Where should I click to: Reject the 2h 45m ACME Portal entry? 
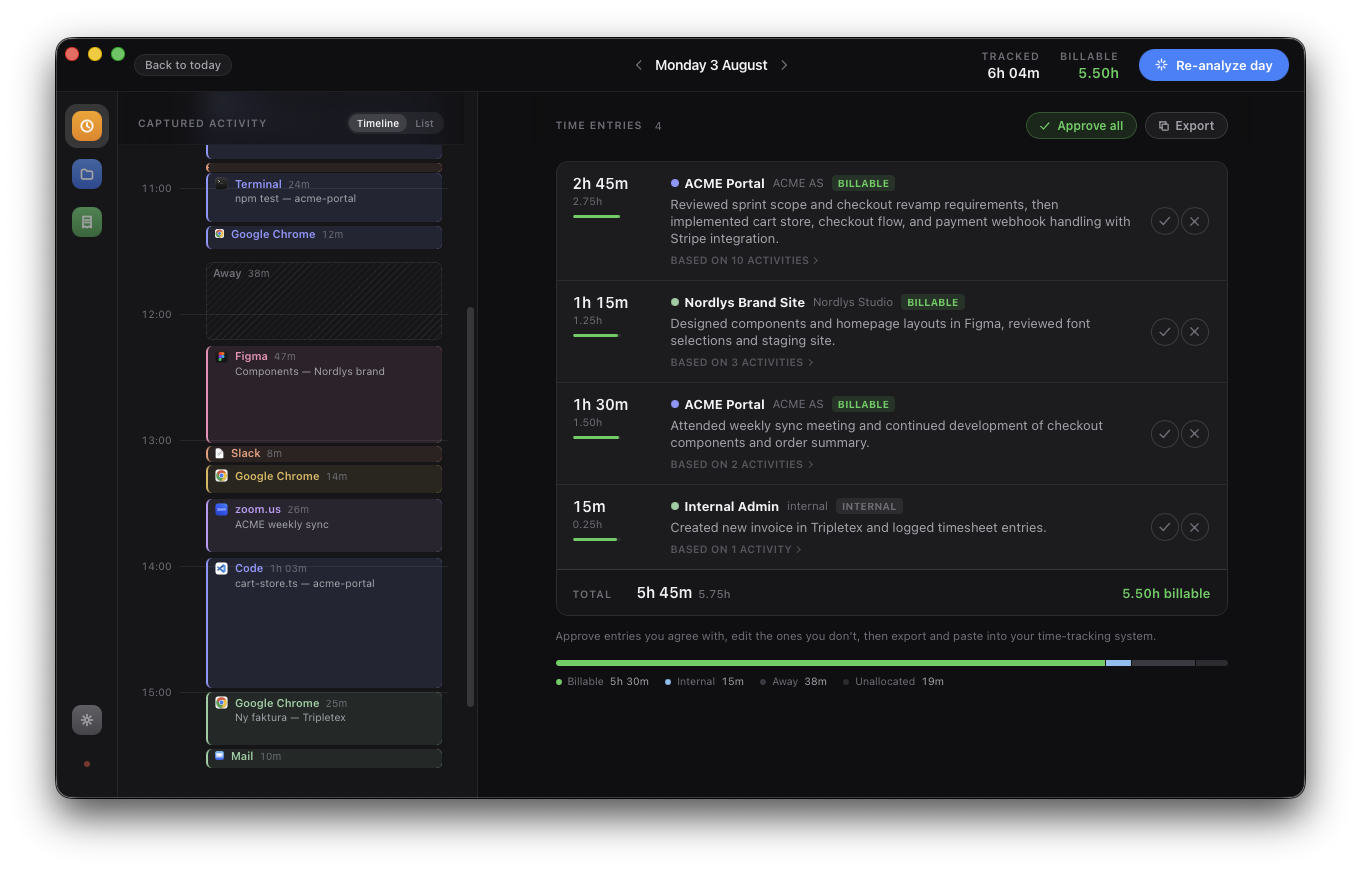[x=1195, y=221]
